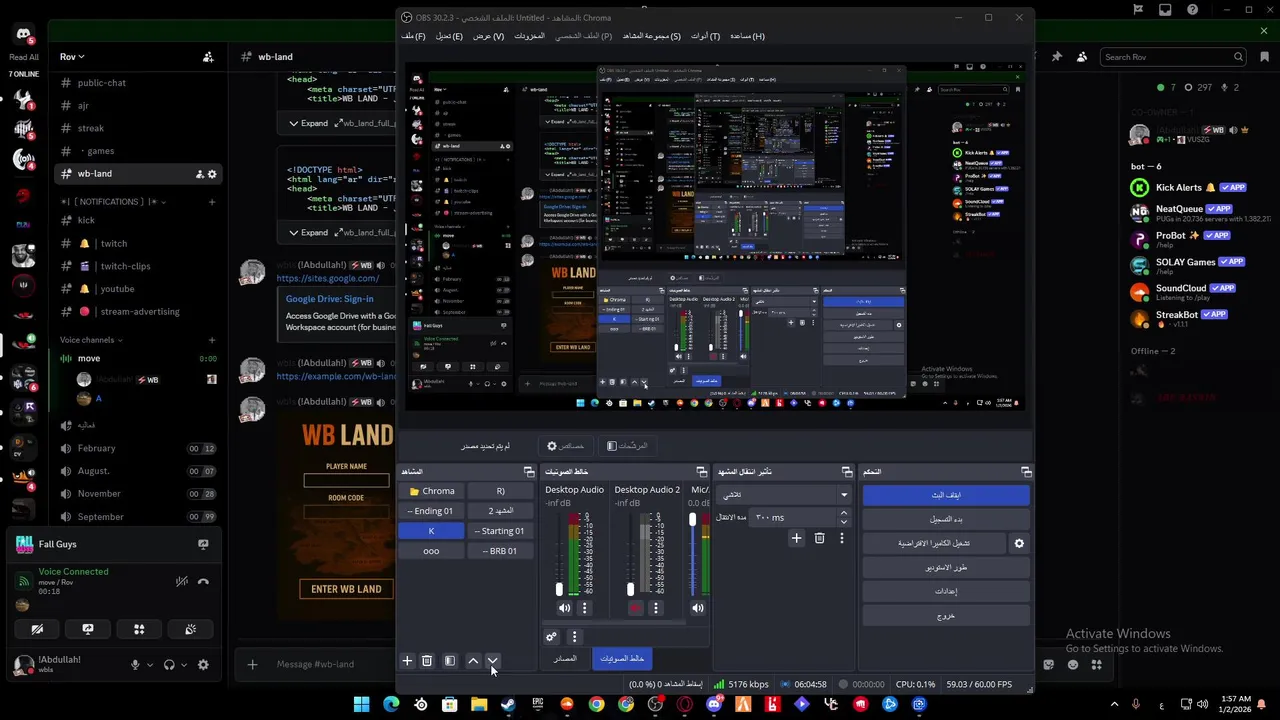Open transition type dropdown
The image size is (1280, 720).
tap(783, 494)
